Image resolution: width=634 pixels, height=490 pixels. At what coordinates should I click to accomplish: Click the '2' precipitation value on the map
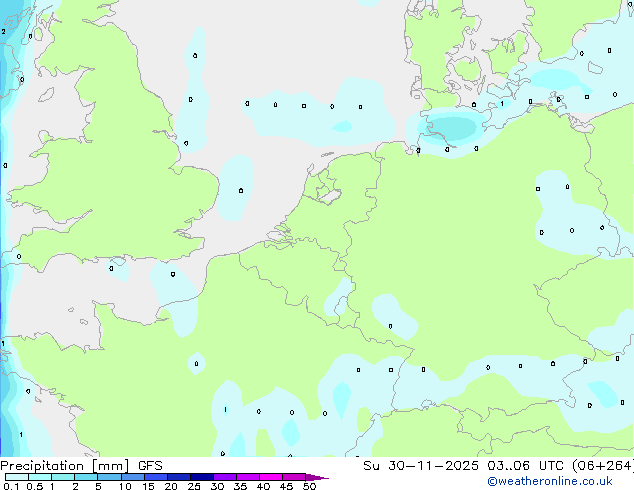coord(4,32)
